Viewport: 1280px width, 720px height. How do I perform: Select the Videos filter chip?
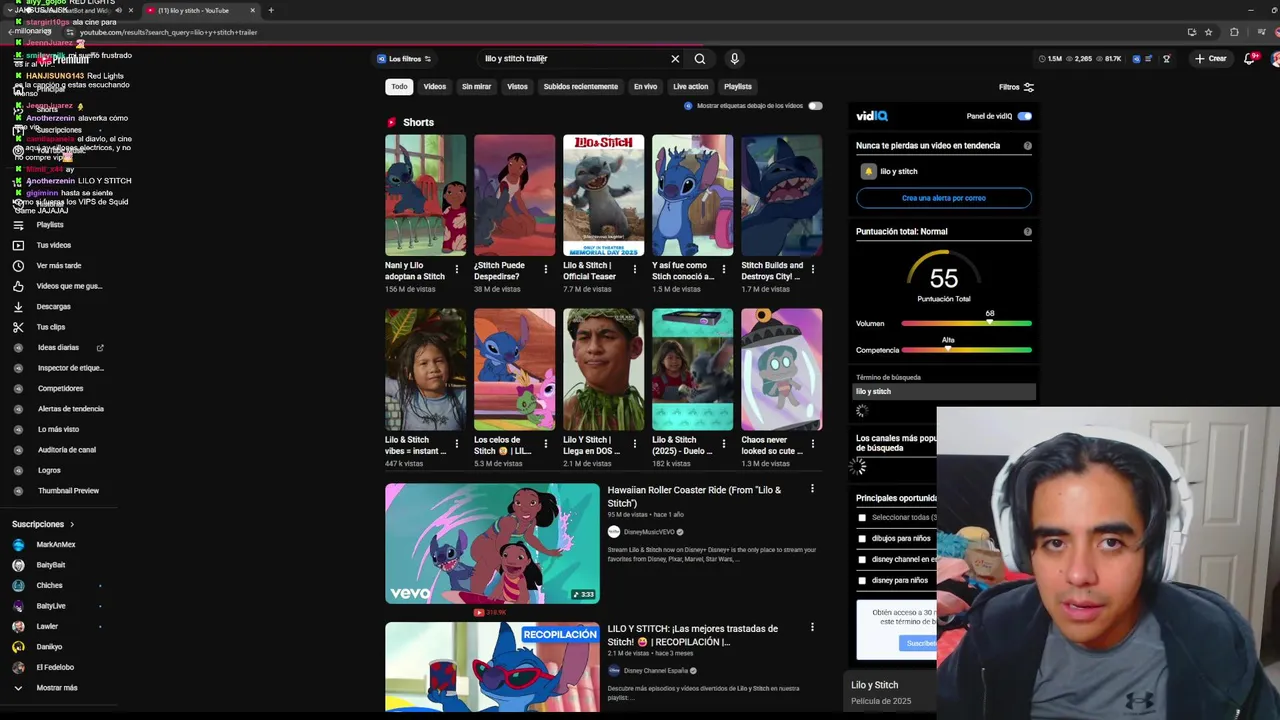point(435,87)
